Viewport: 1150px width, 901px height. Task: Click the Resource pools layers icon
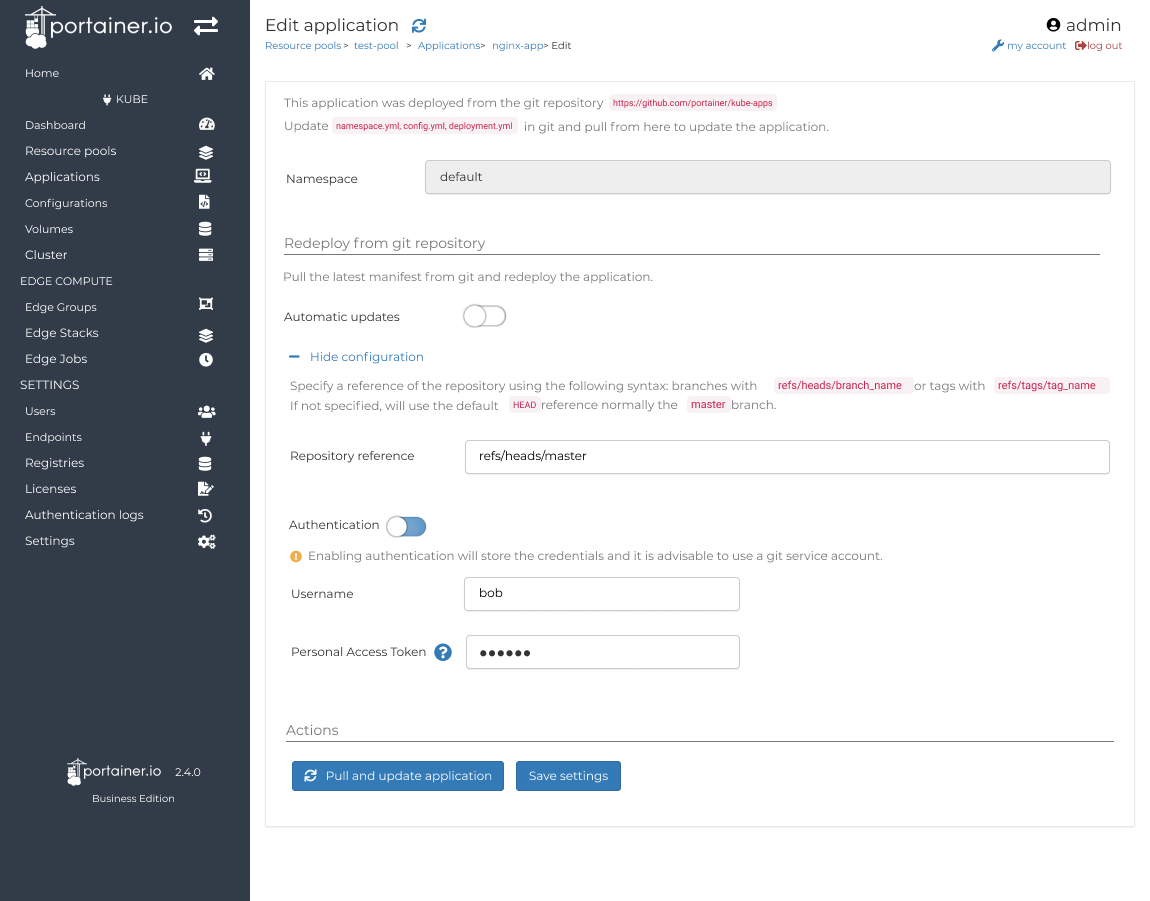[x=206, y=152]
